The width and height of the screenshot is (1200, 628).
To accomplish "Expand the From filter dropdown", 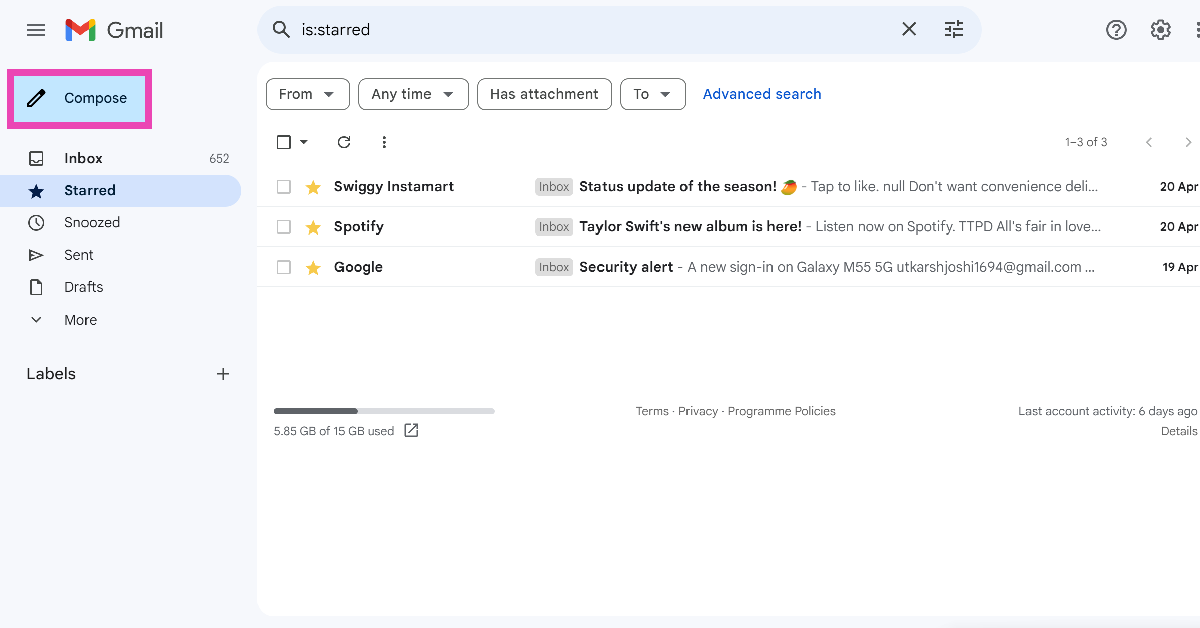I will coord(307,94).
